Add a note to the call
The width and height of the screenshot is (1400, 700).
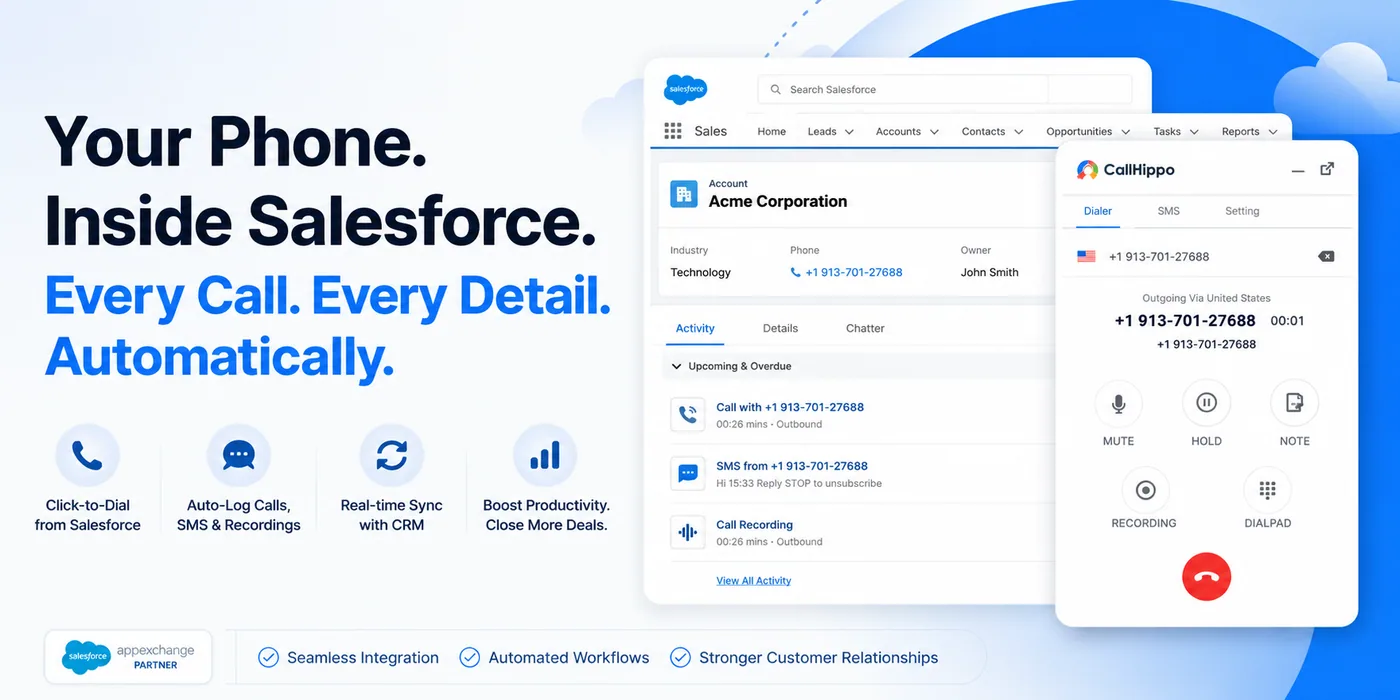pyautogui.click(x=1294, y=403)
